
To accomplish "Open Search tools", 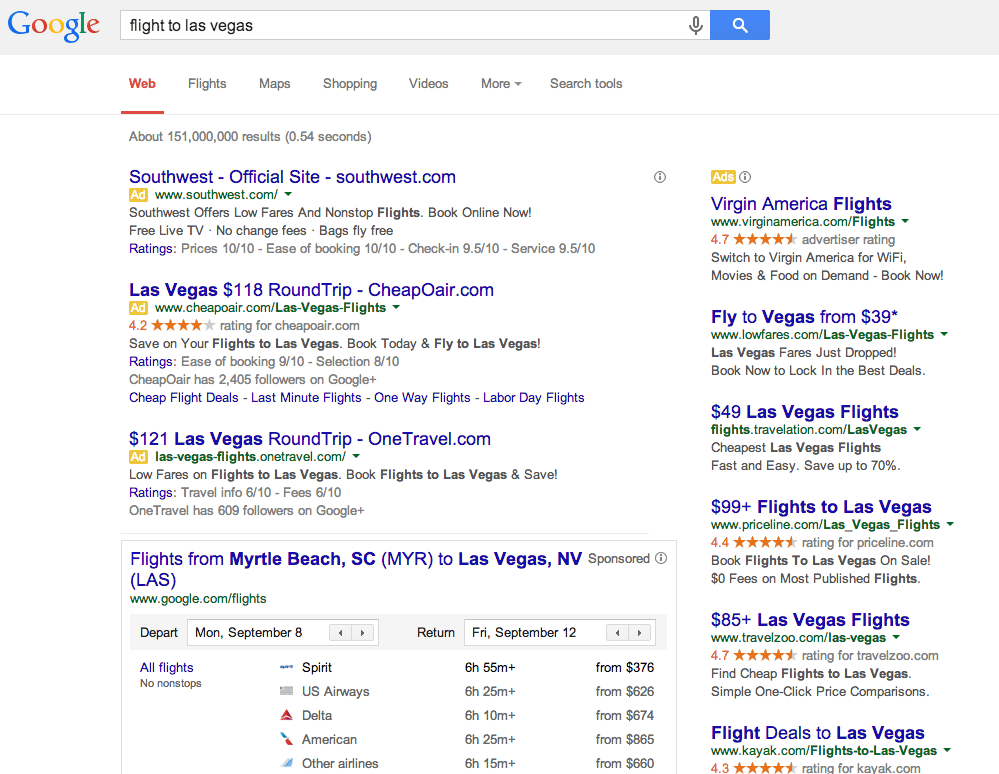I will click(586, 83).
